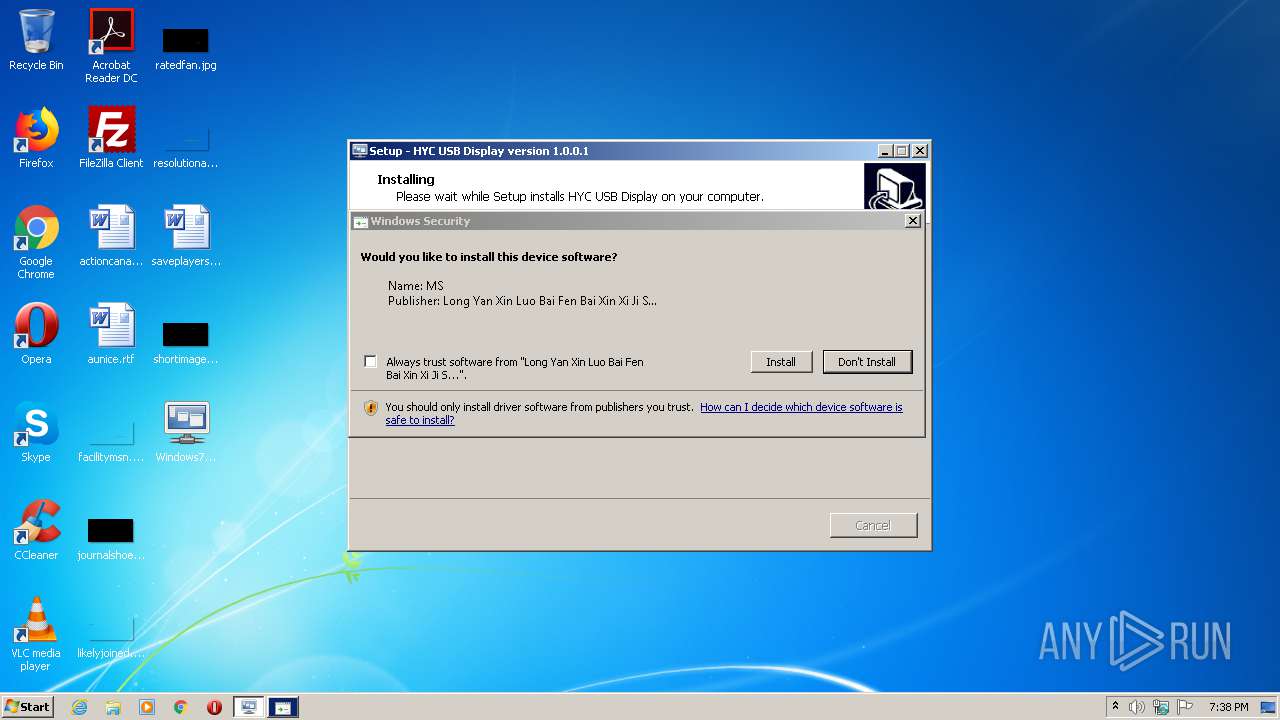1280x720 pixels.
Task: Open the Windows7... desktop icon
Action: pyautogui.click(x=186, y=432)
